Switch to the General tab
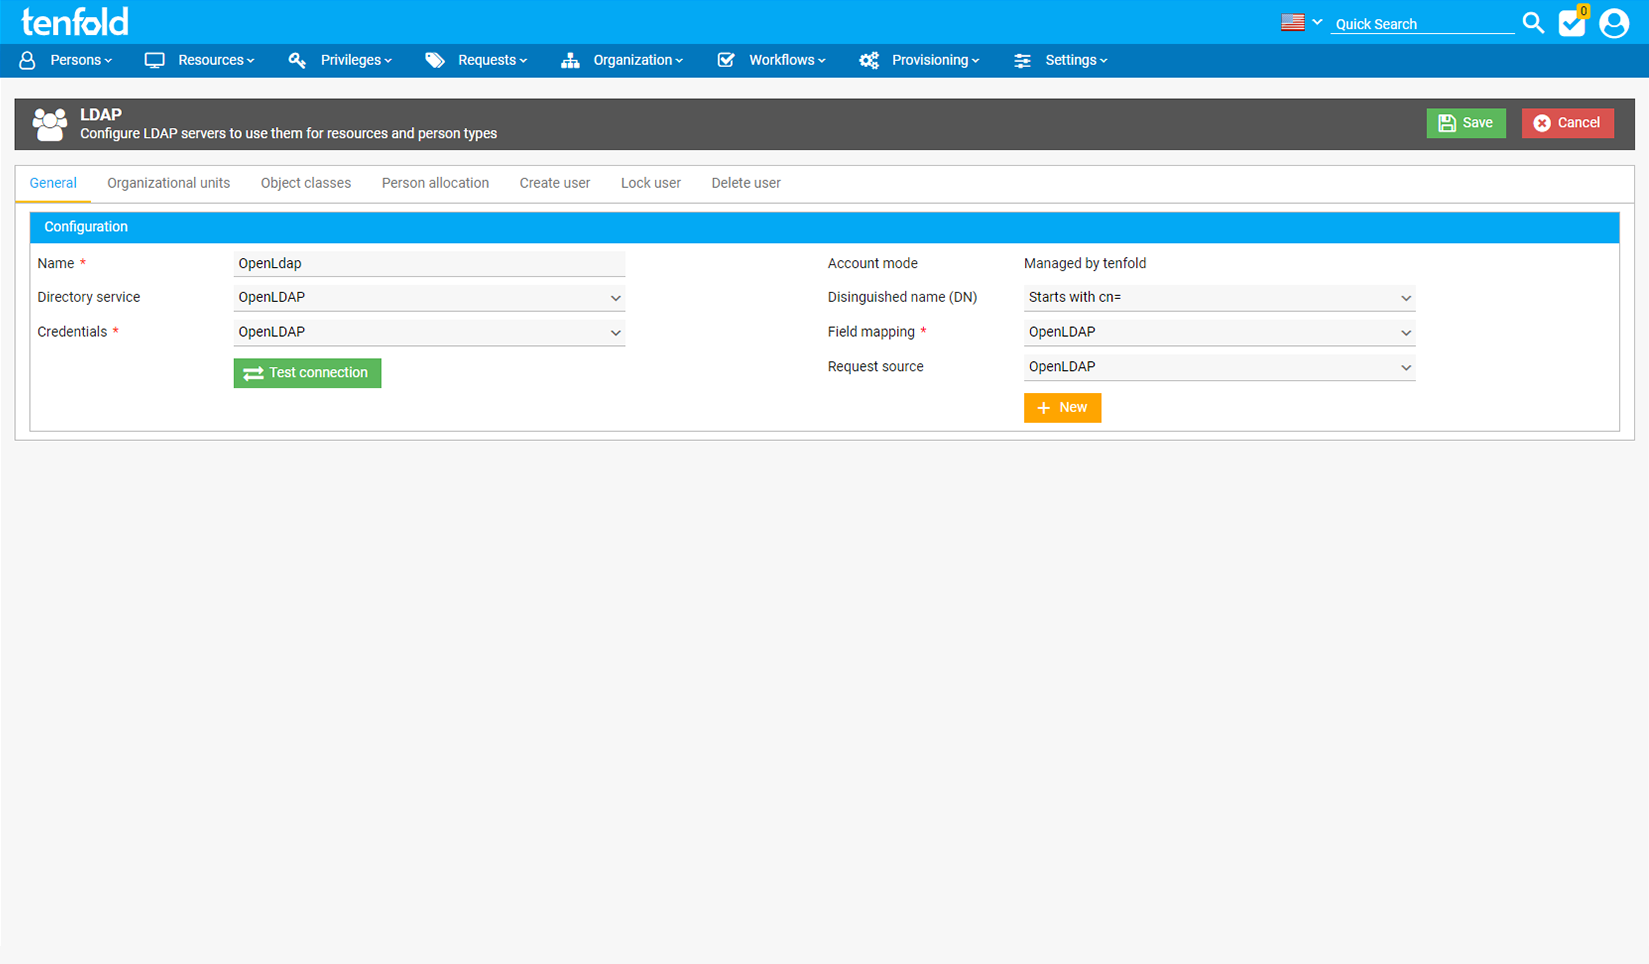The height and width of the screenshot is (964, 1649). [53, 183]
